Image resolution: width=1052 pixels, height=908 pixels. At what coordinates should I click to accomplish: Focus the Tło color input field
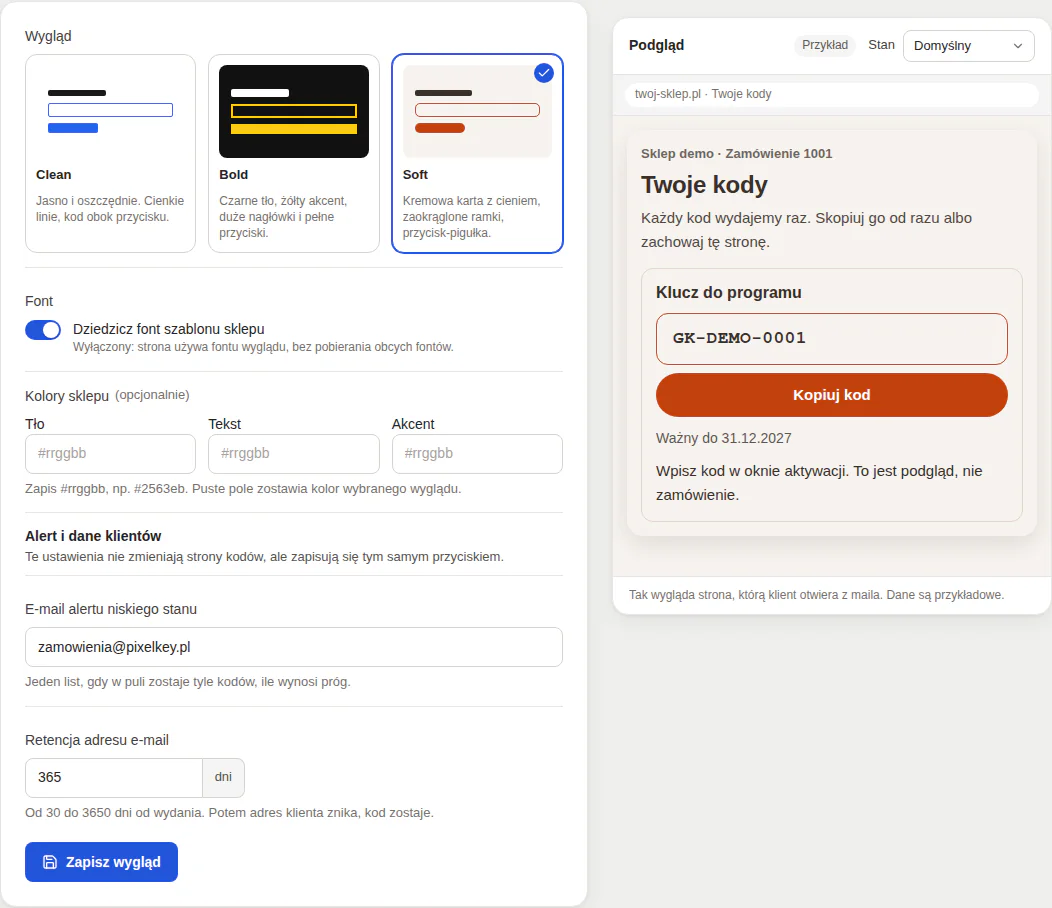(111, 454)
